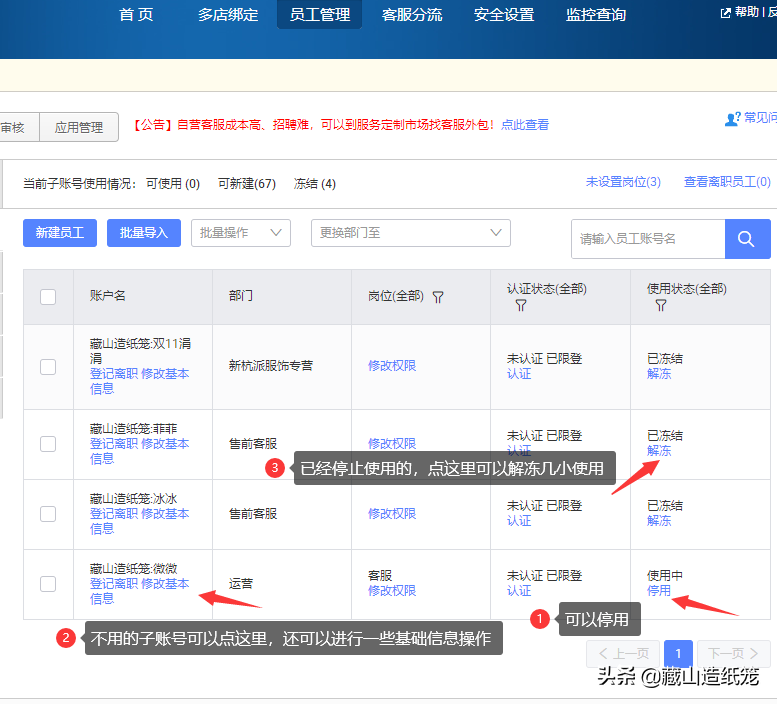Open the 多店绑定 navigation item
Viewport: 777px width, 704px height.
point(228,14)
